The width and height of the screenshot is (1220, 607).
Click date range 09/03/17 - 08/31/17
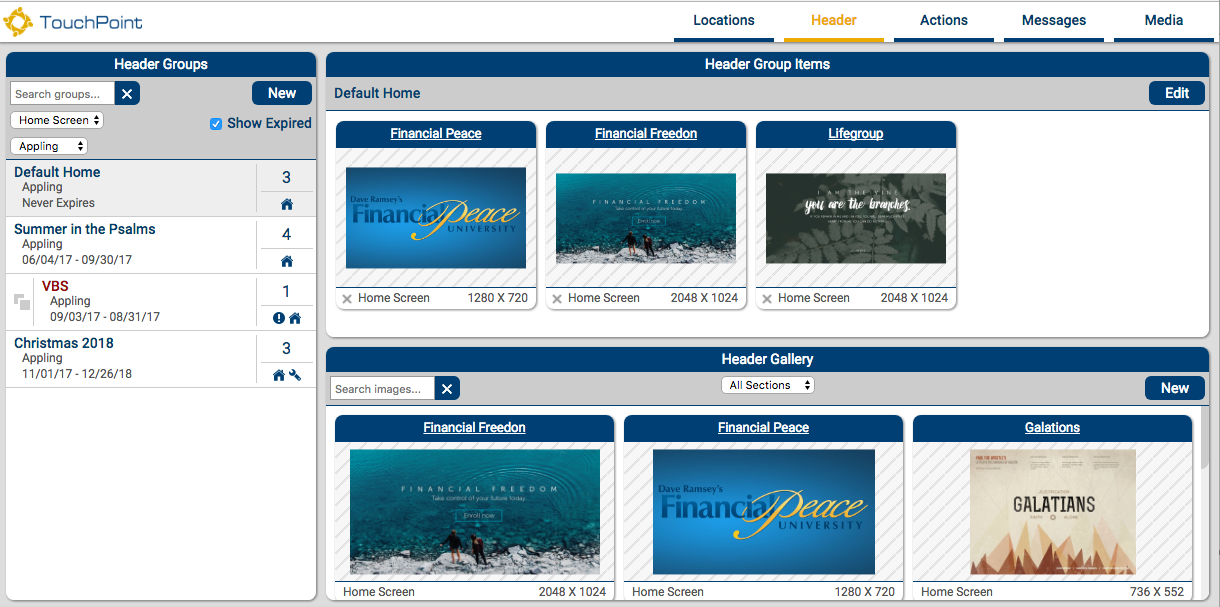pyautogui.click(x=105, y=317)
